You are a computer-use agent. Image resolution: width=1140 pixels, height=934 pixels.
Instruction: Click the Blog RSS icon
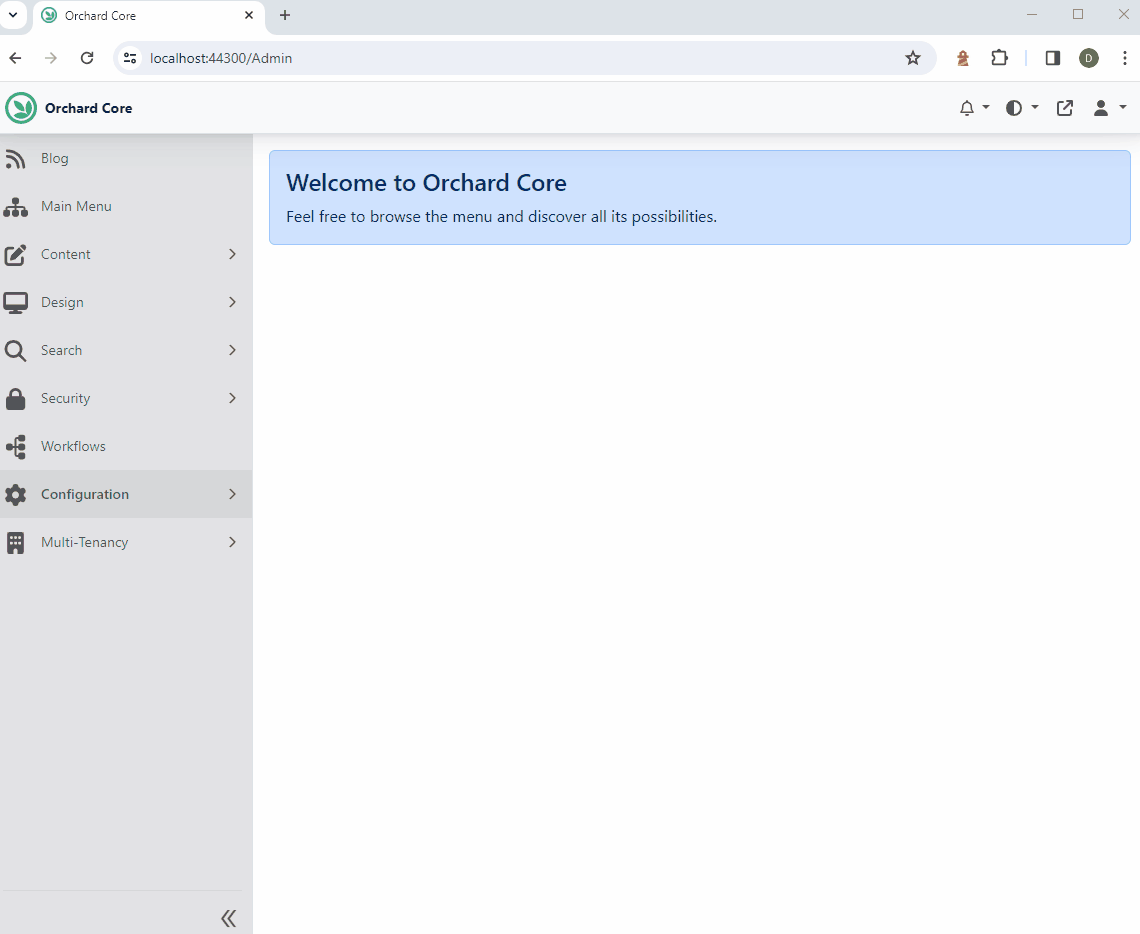(15, 158)
